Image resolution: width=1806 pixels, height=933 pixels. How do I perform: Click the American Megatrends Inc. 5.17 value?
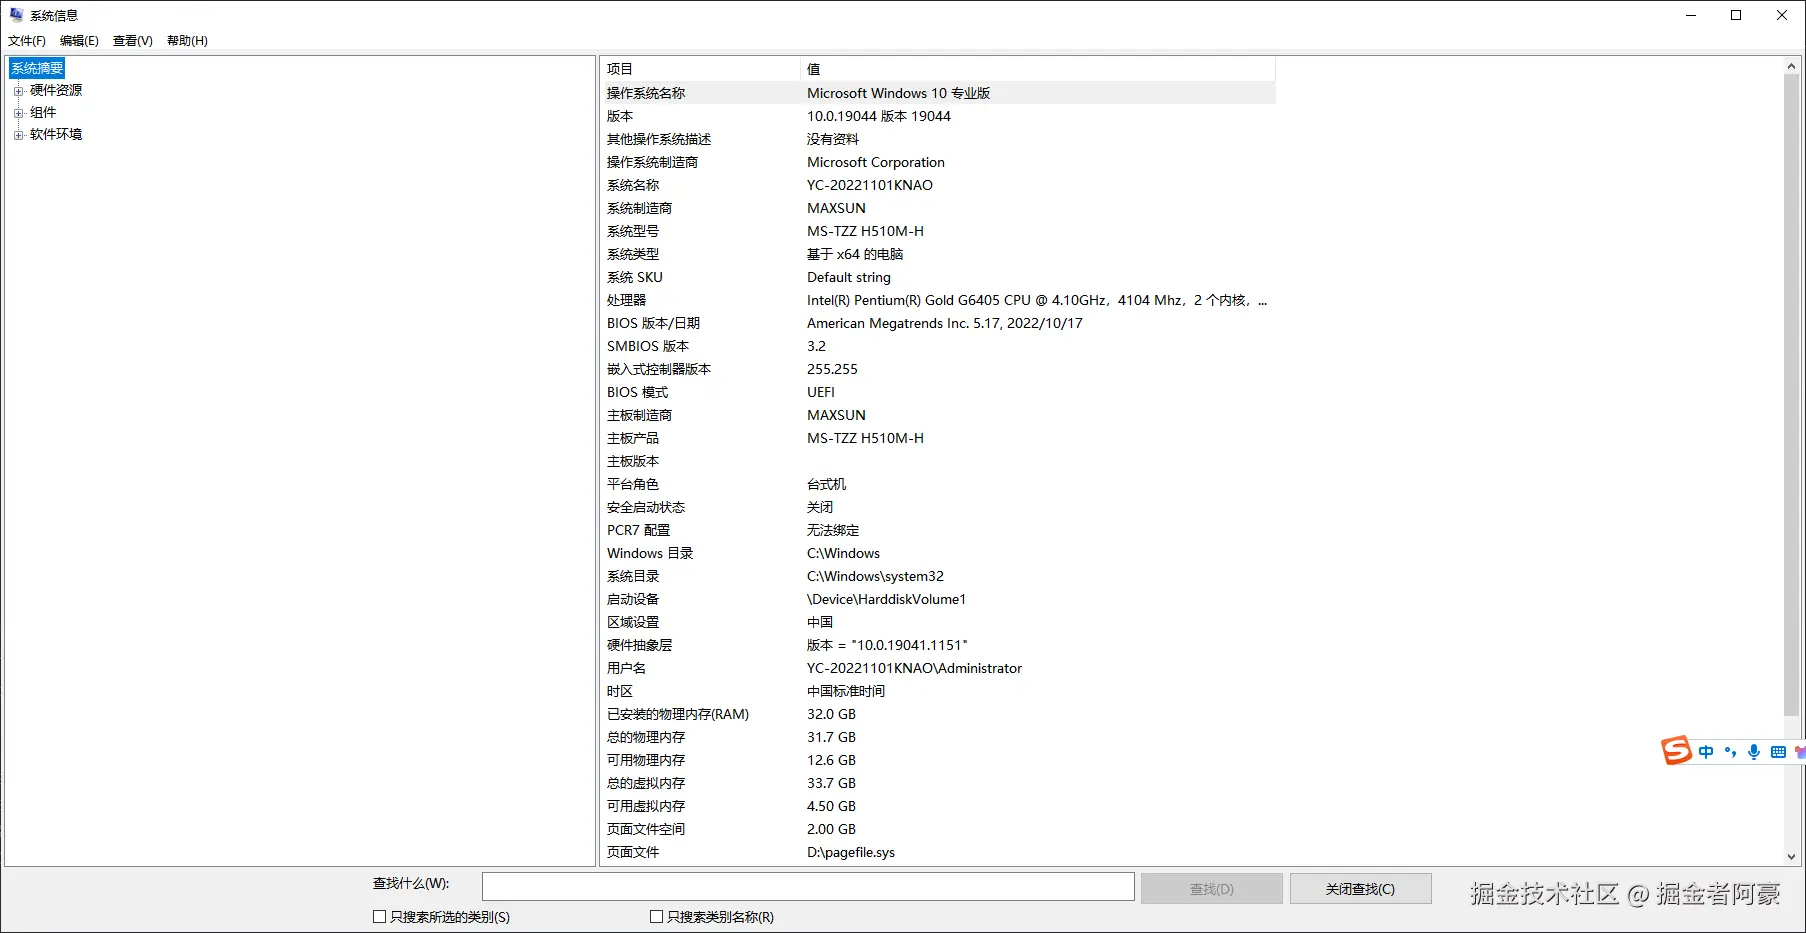(945, 323)
